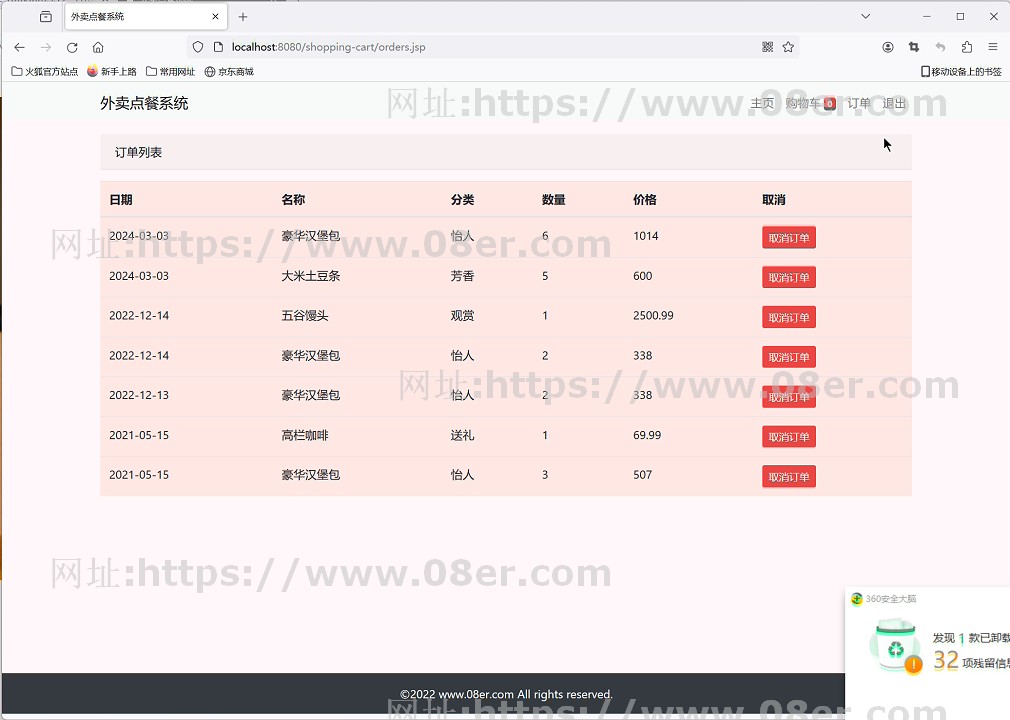
Task: Open 移动设备上的书签 bookmarks
Action: click(x=961, y=71)
